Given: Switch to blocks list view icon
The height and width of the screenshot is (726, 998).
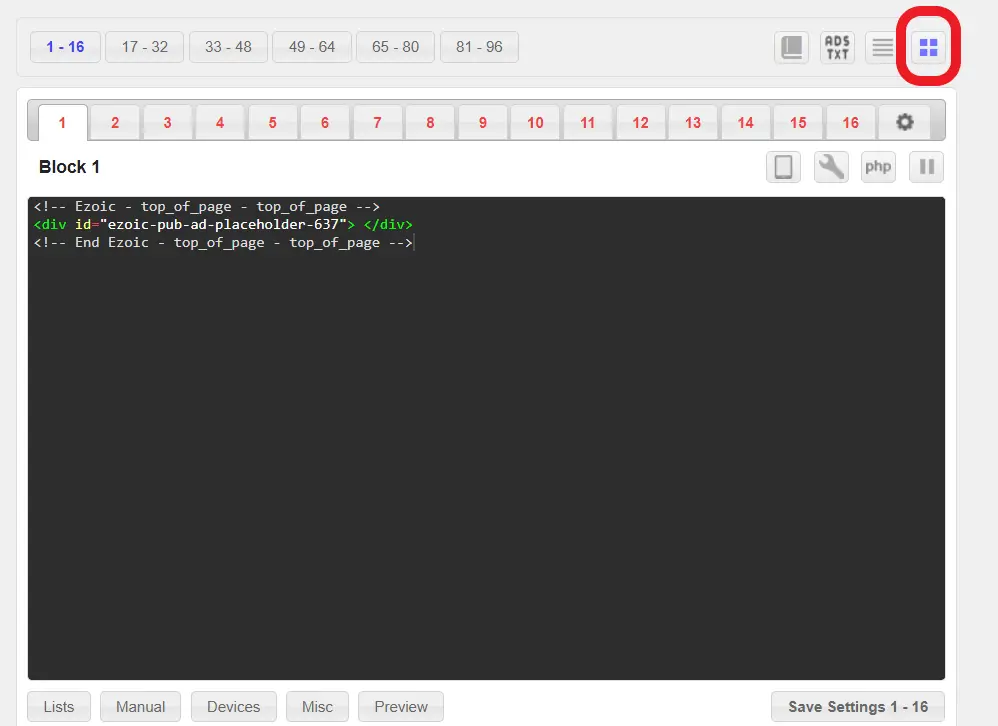Looking at the screenshot, I should [x=882, y=47].
